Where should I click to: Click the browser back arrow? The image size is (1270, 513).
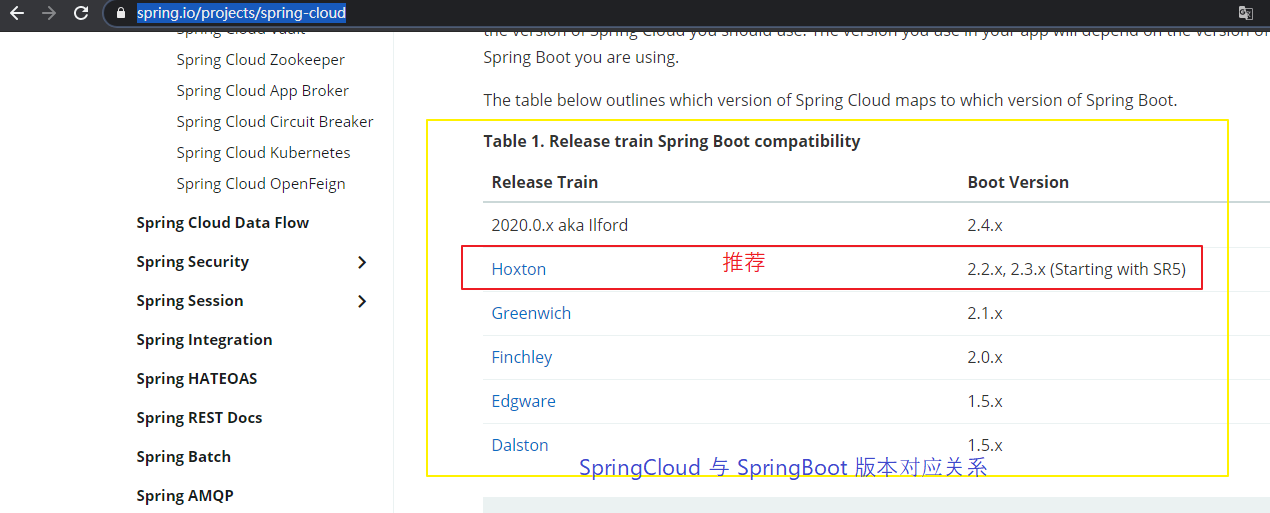coord(17,13)
